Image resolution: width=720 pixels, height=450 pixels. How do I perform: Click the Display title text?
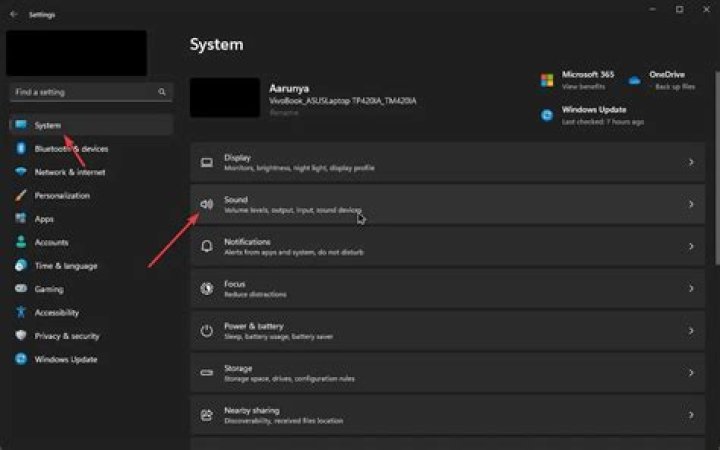[237, 158]
